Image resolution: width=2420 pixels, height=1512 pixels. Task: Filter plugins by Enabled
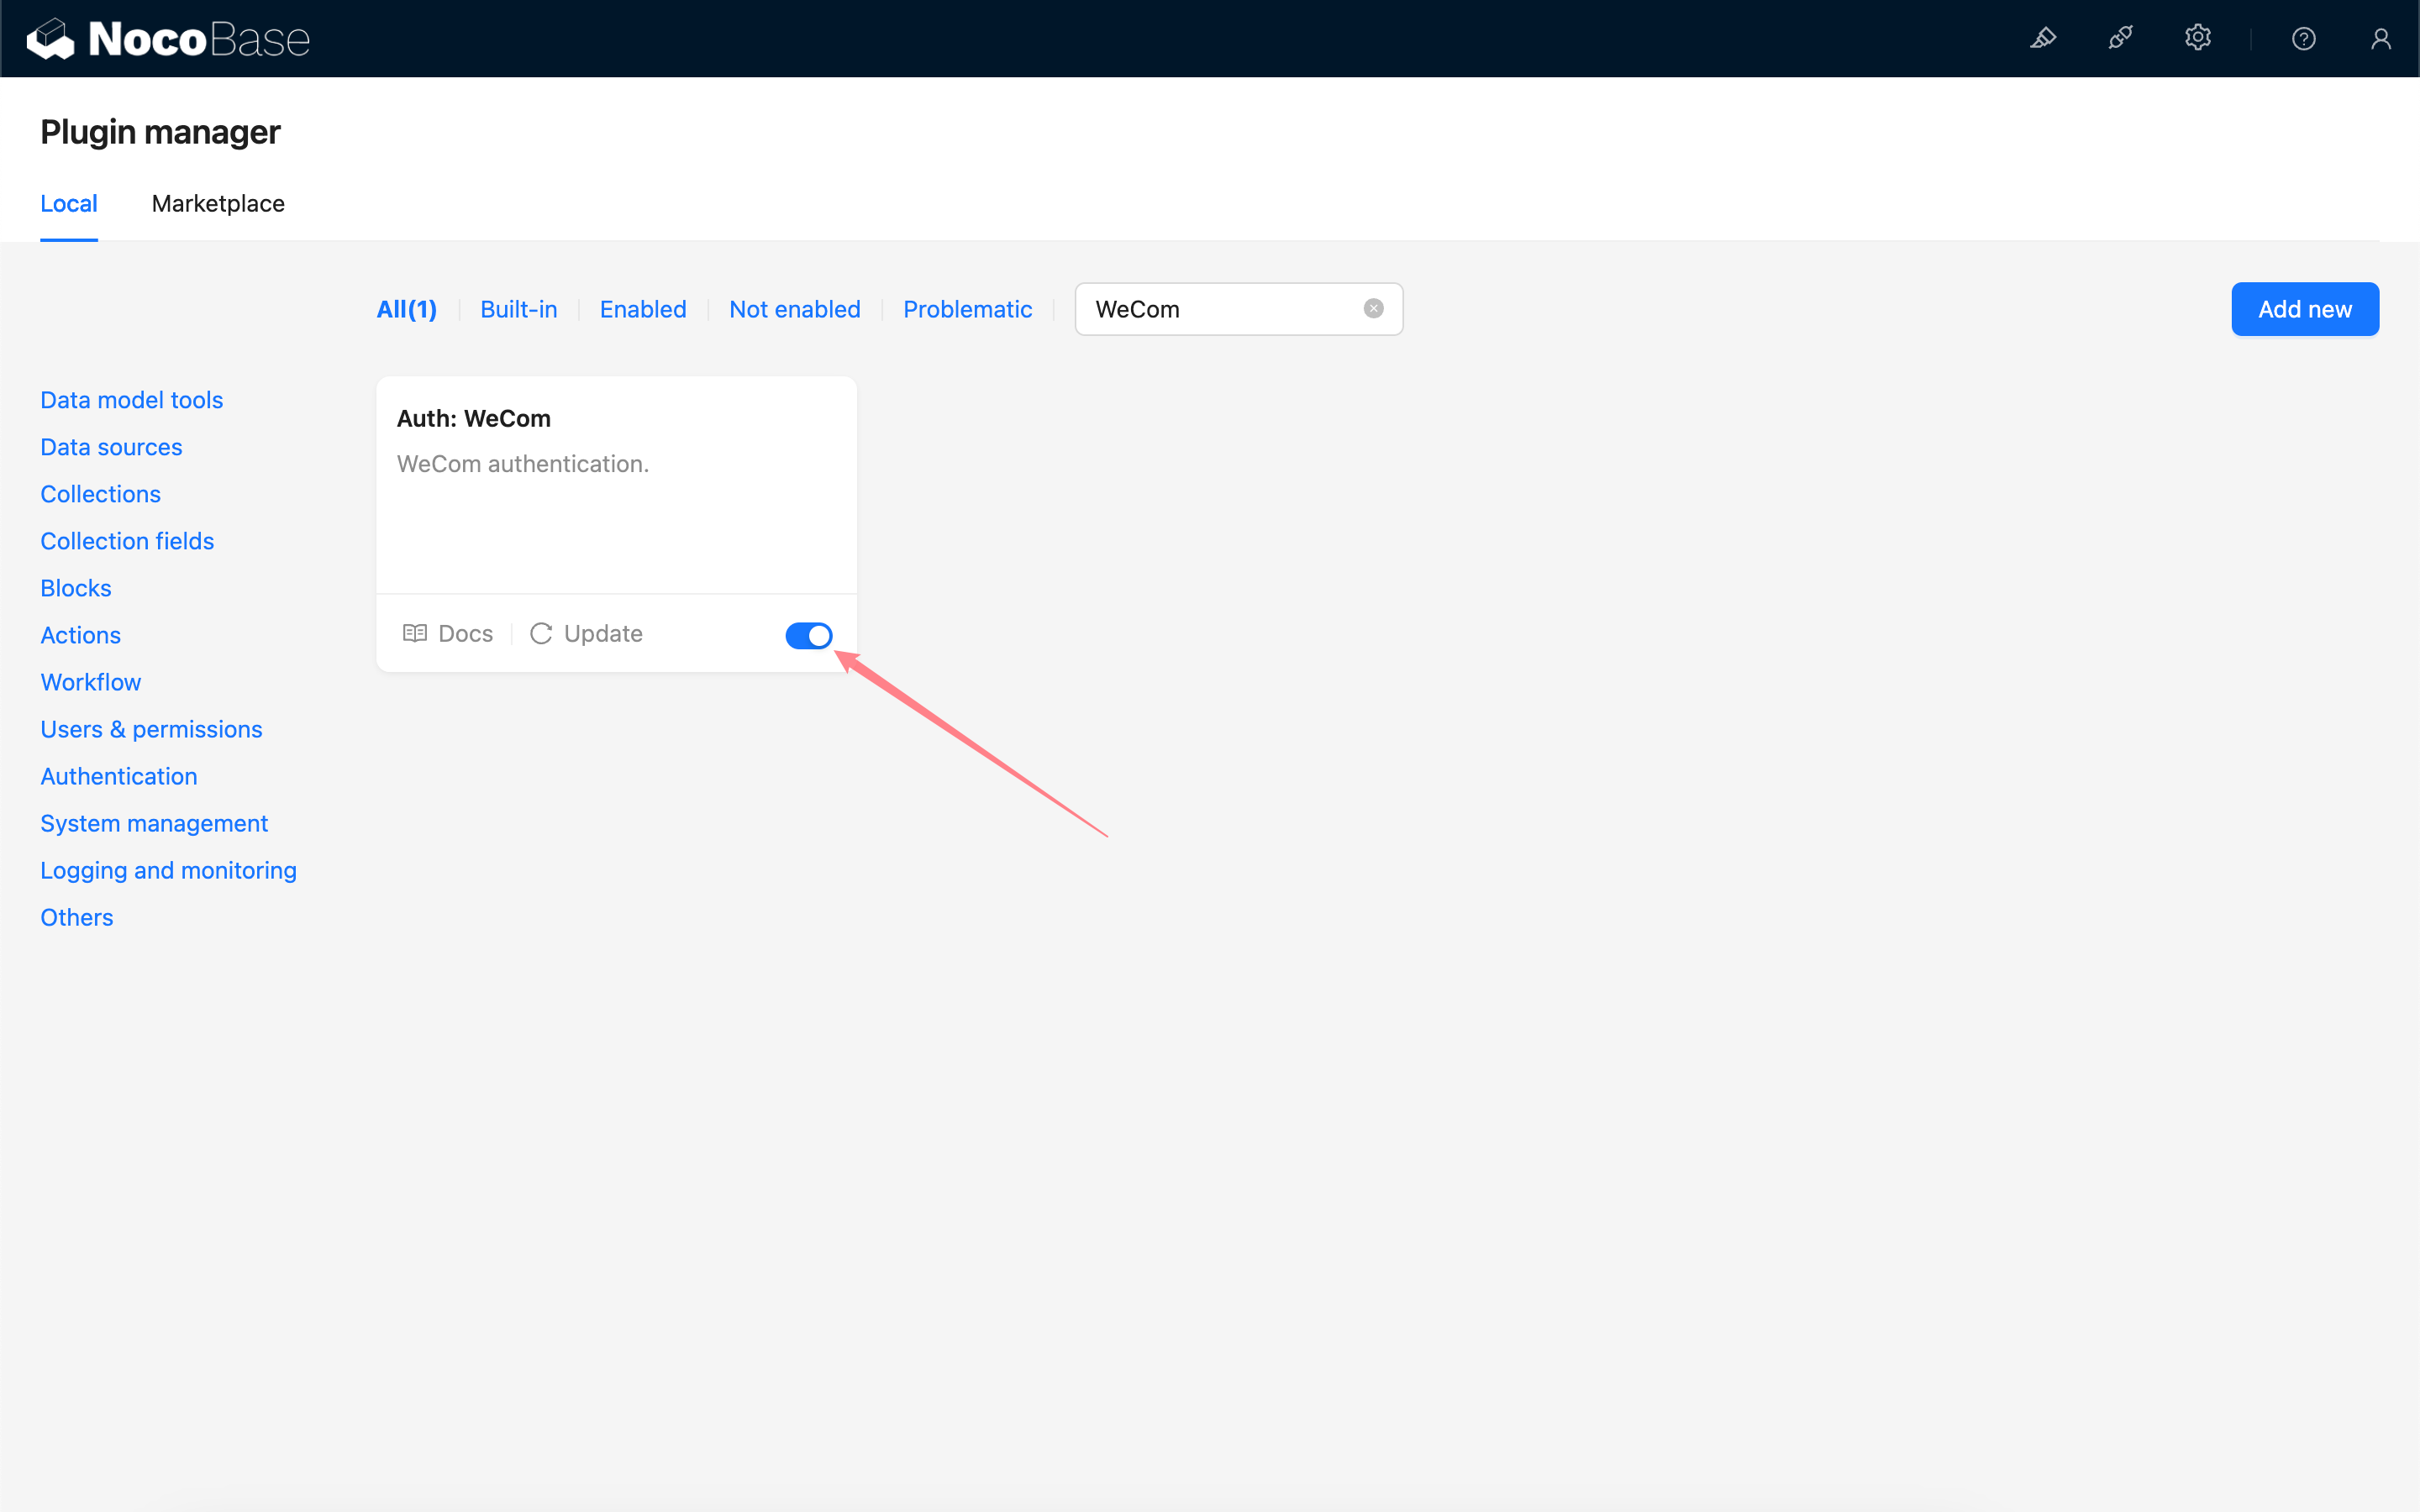pos(643,309)
